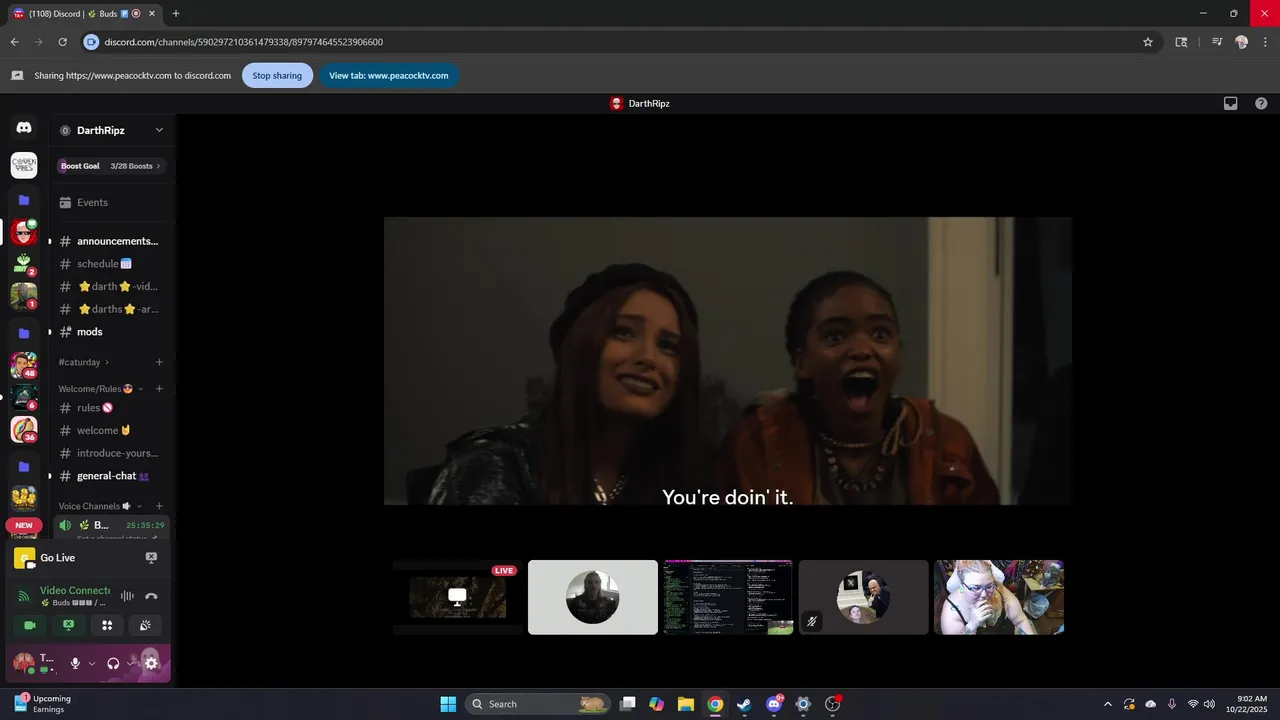Screen dimensions: 1280x720
Task: Stop streaming via screen-X icon beside Go Live
Action: (x=151, y=558)
